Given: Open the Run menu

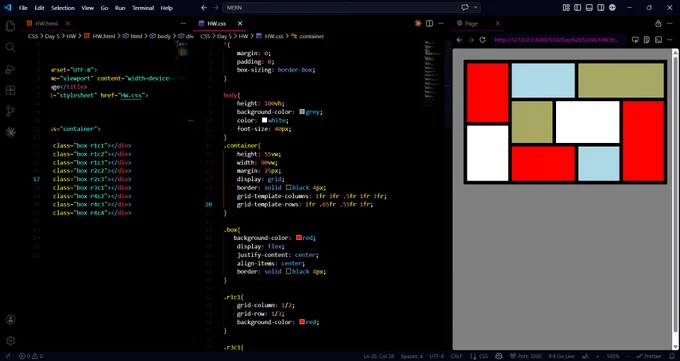Looking at the screenshot, I should click(120, 8).
